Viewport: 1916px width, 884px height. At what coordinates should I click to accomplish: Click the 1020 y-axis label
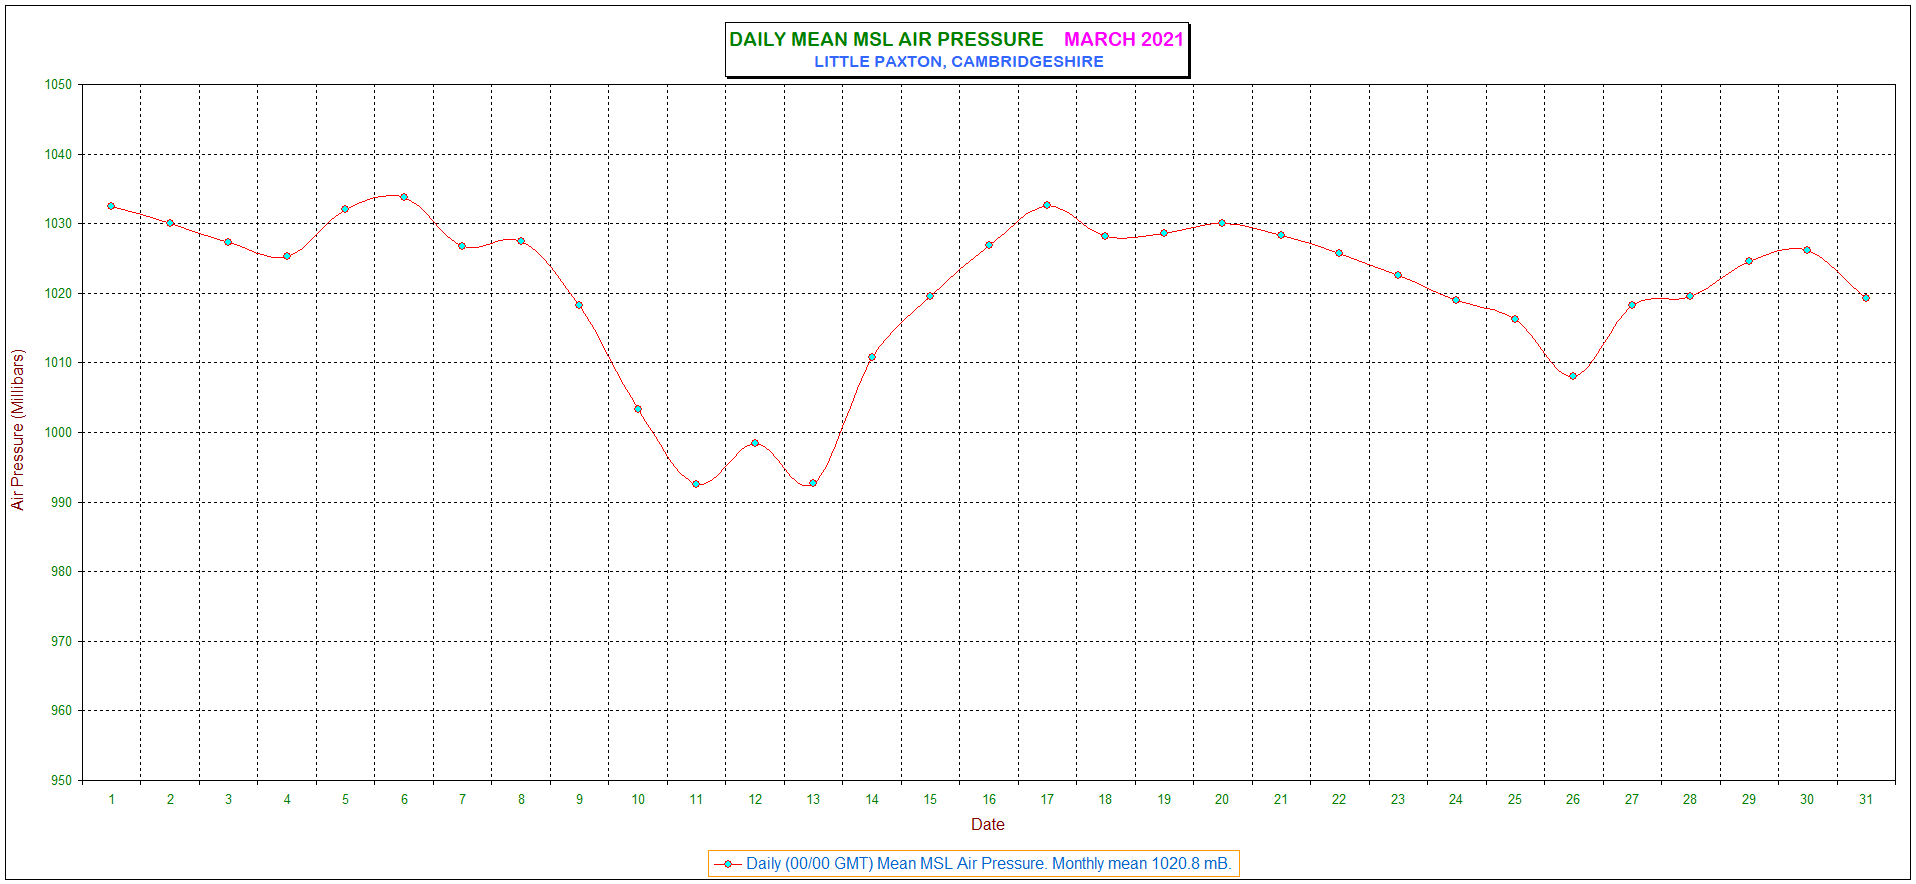(58, 294)
